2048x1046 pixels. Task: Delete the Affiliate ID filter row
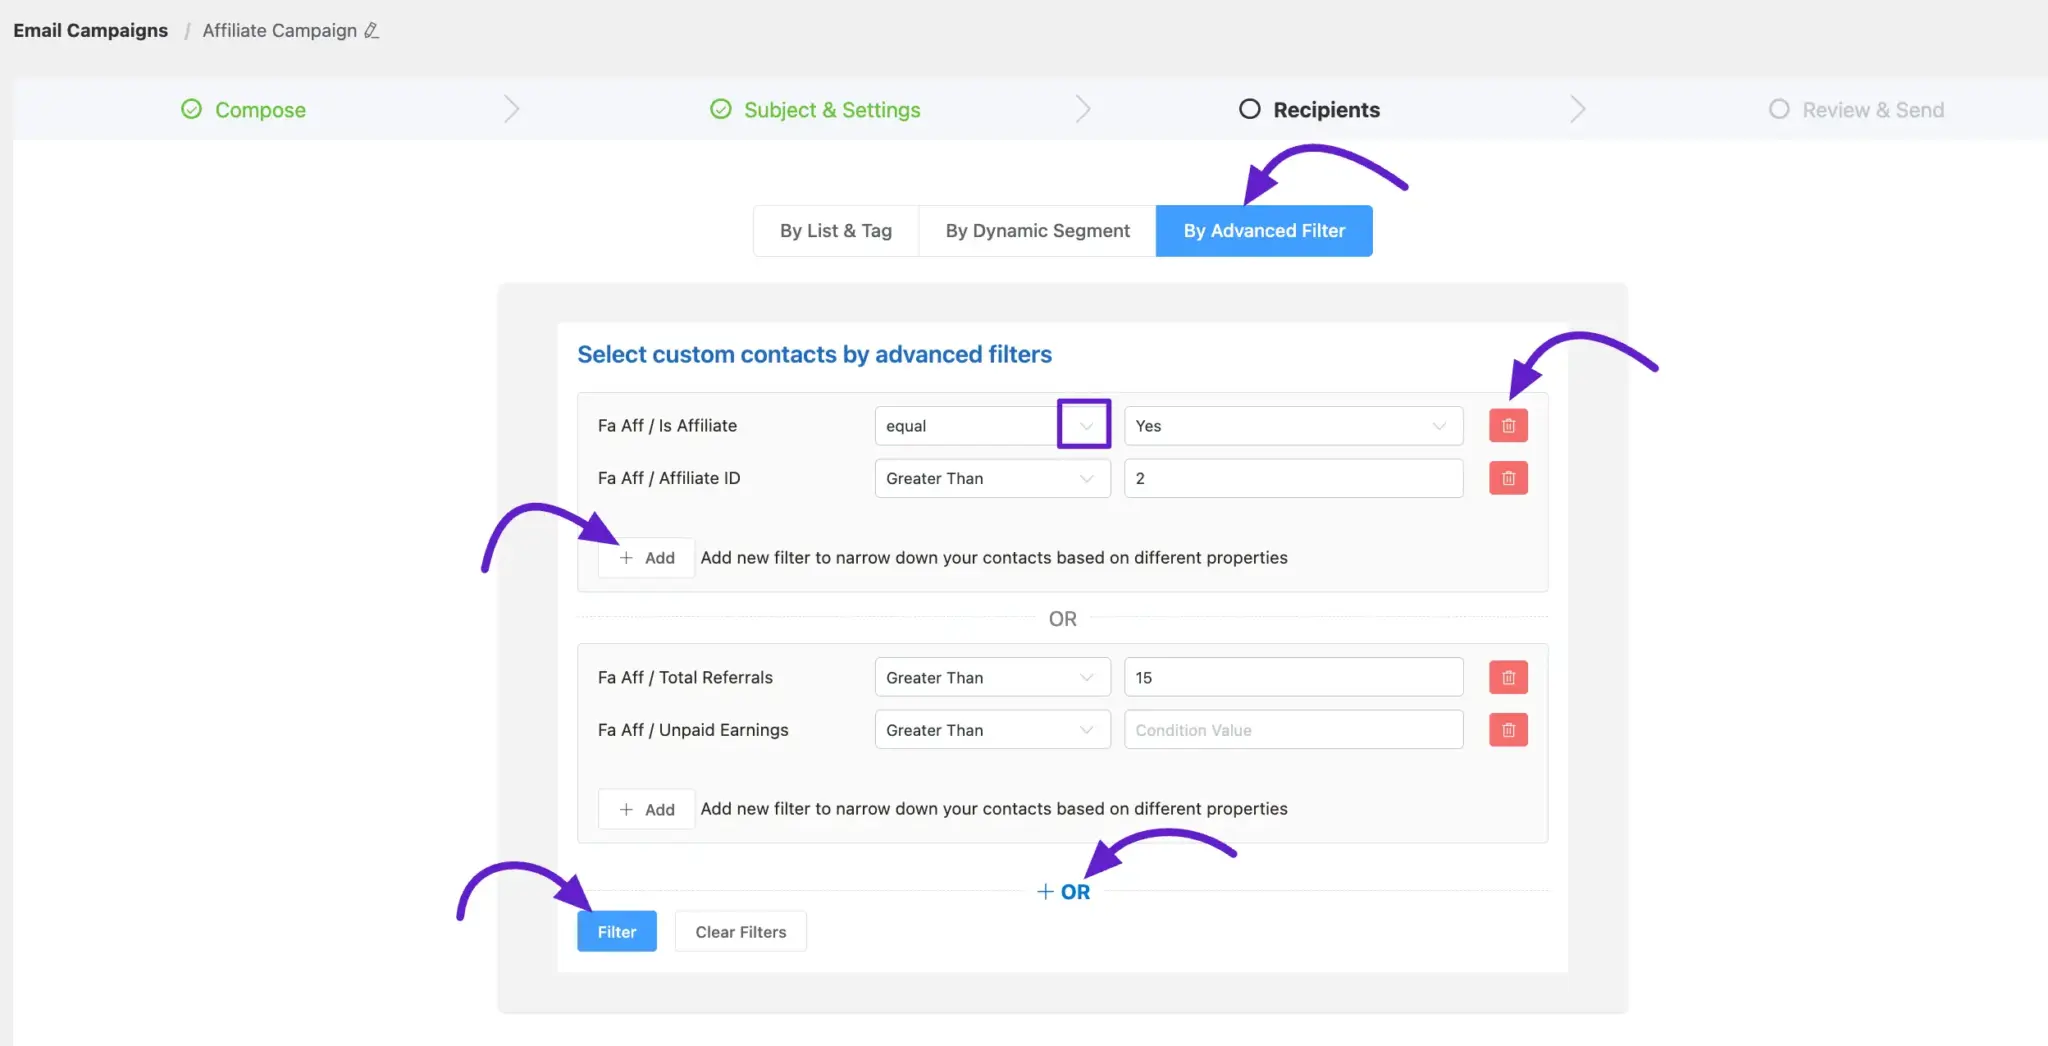coord(1508,479)
